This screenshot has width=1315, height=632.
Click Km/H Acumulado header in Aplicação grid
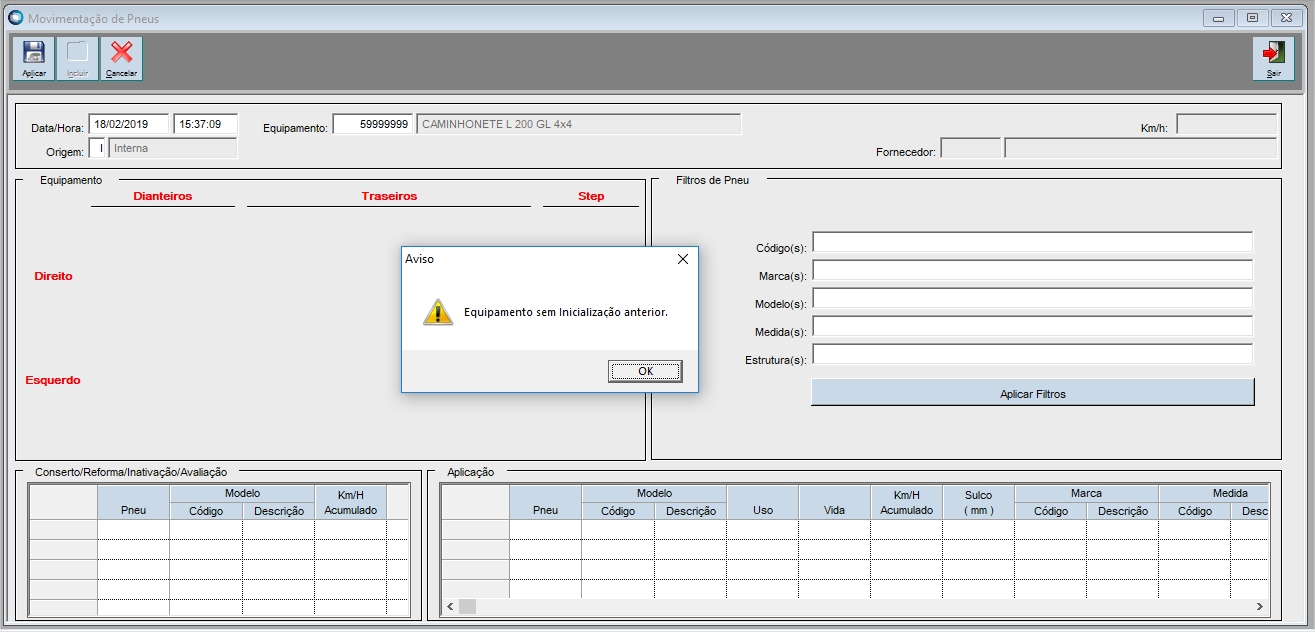(906, 503)
